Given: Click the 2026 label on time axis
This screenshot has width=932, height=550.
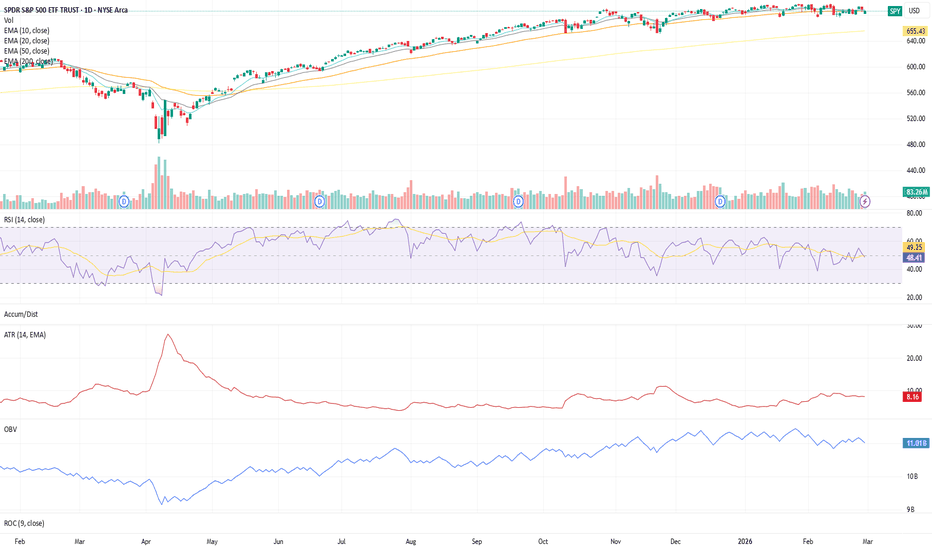Looking at the screenshot, I should [745, 542].
